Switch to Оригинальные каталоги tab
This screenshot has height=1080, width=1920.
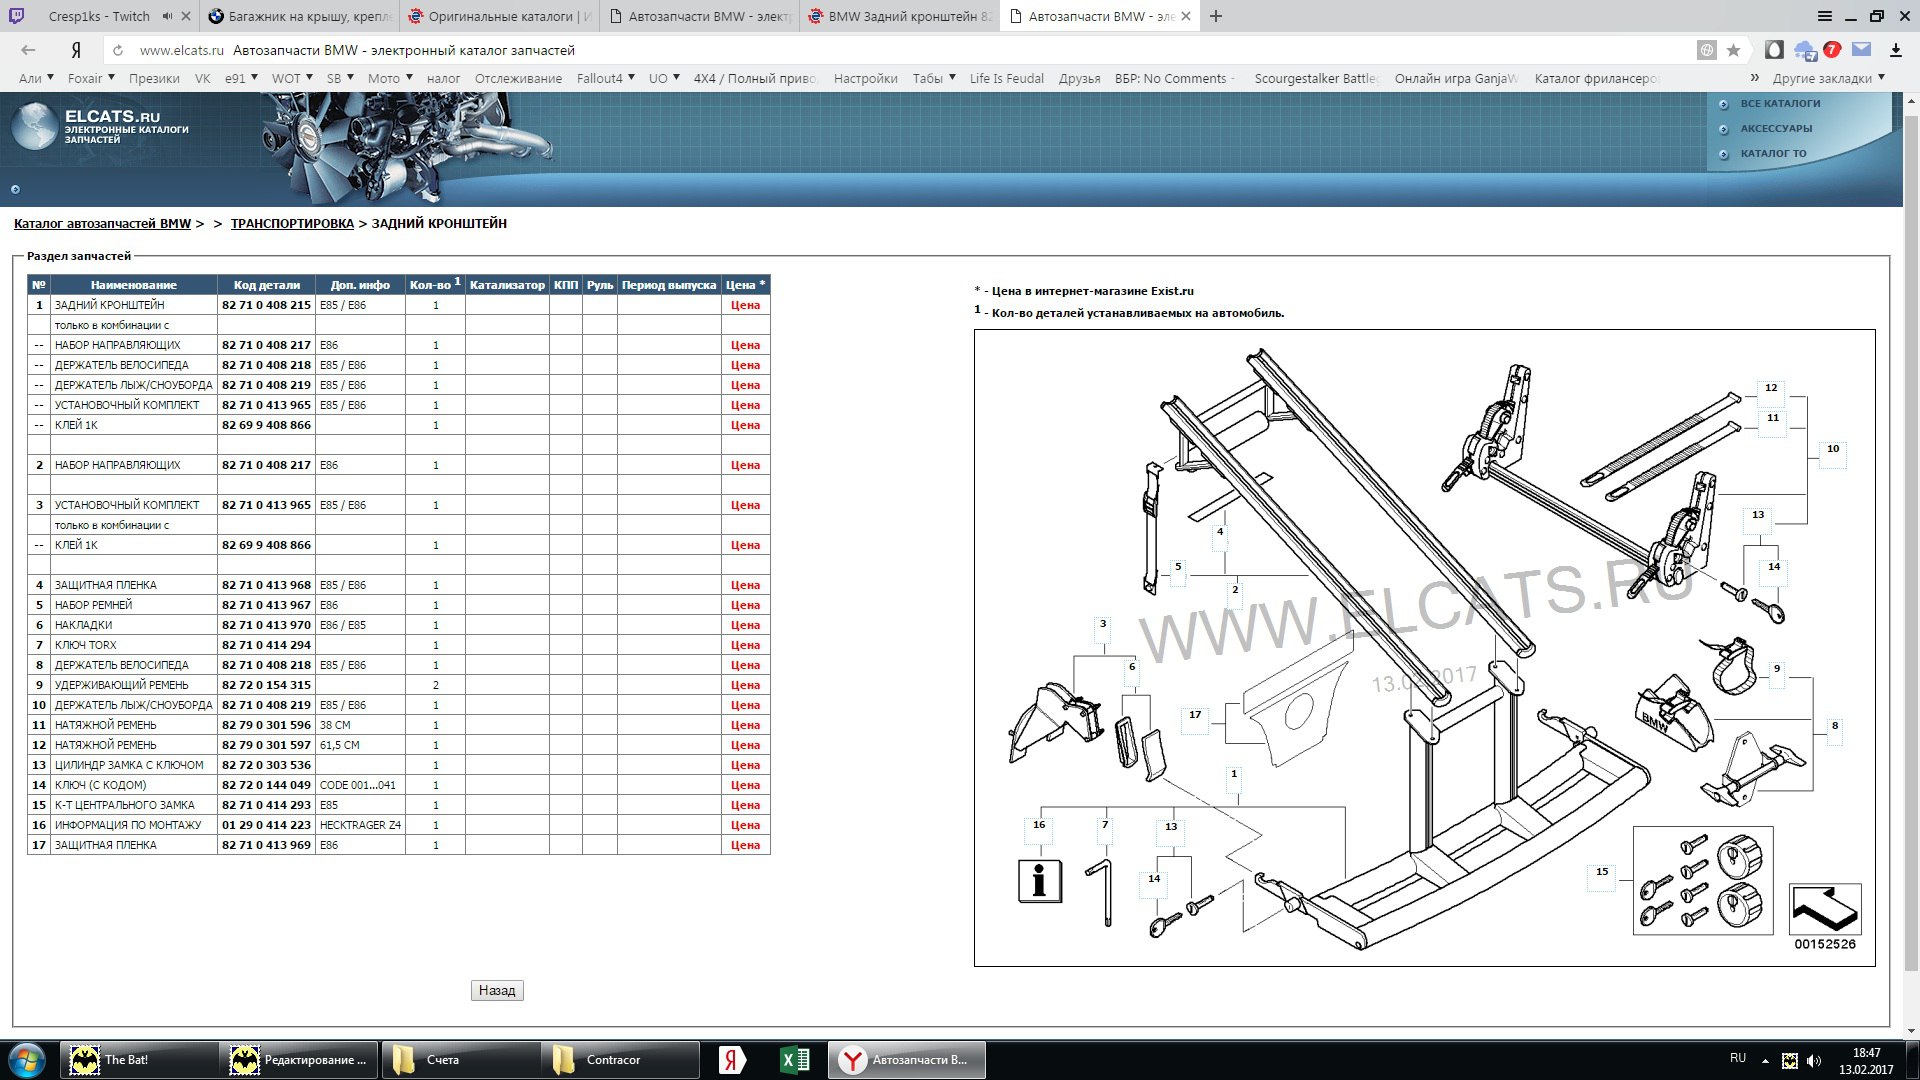[x=500, y=16]
